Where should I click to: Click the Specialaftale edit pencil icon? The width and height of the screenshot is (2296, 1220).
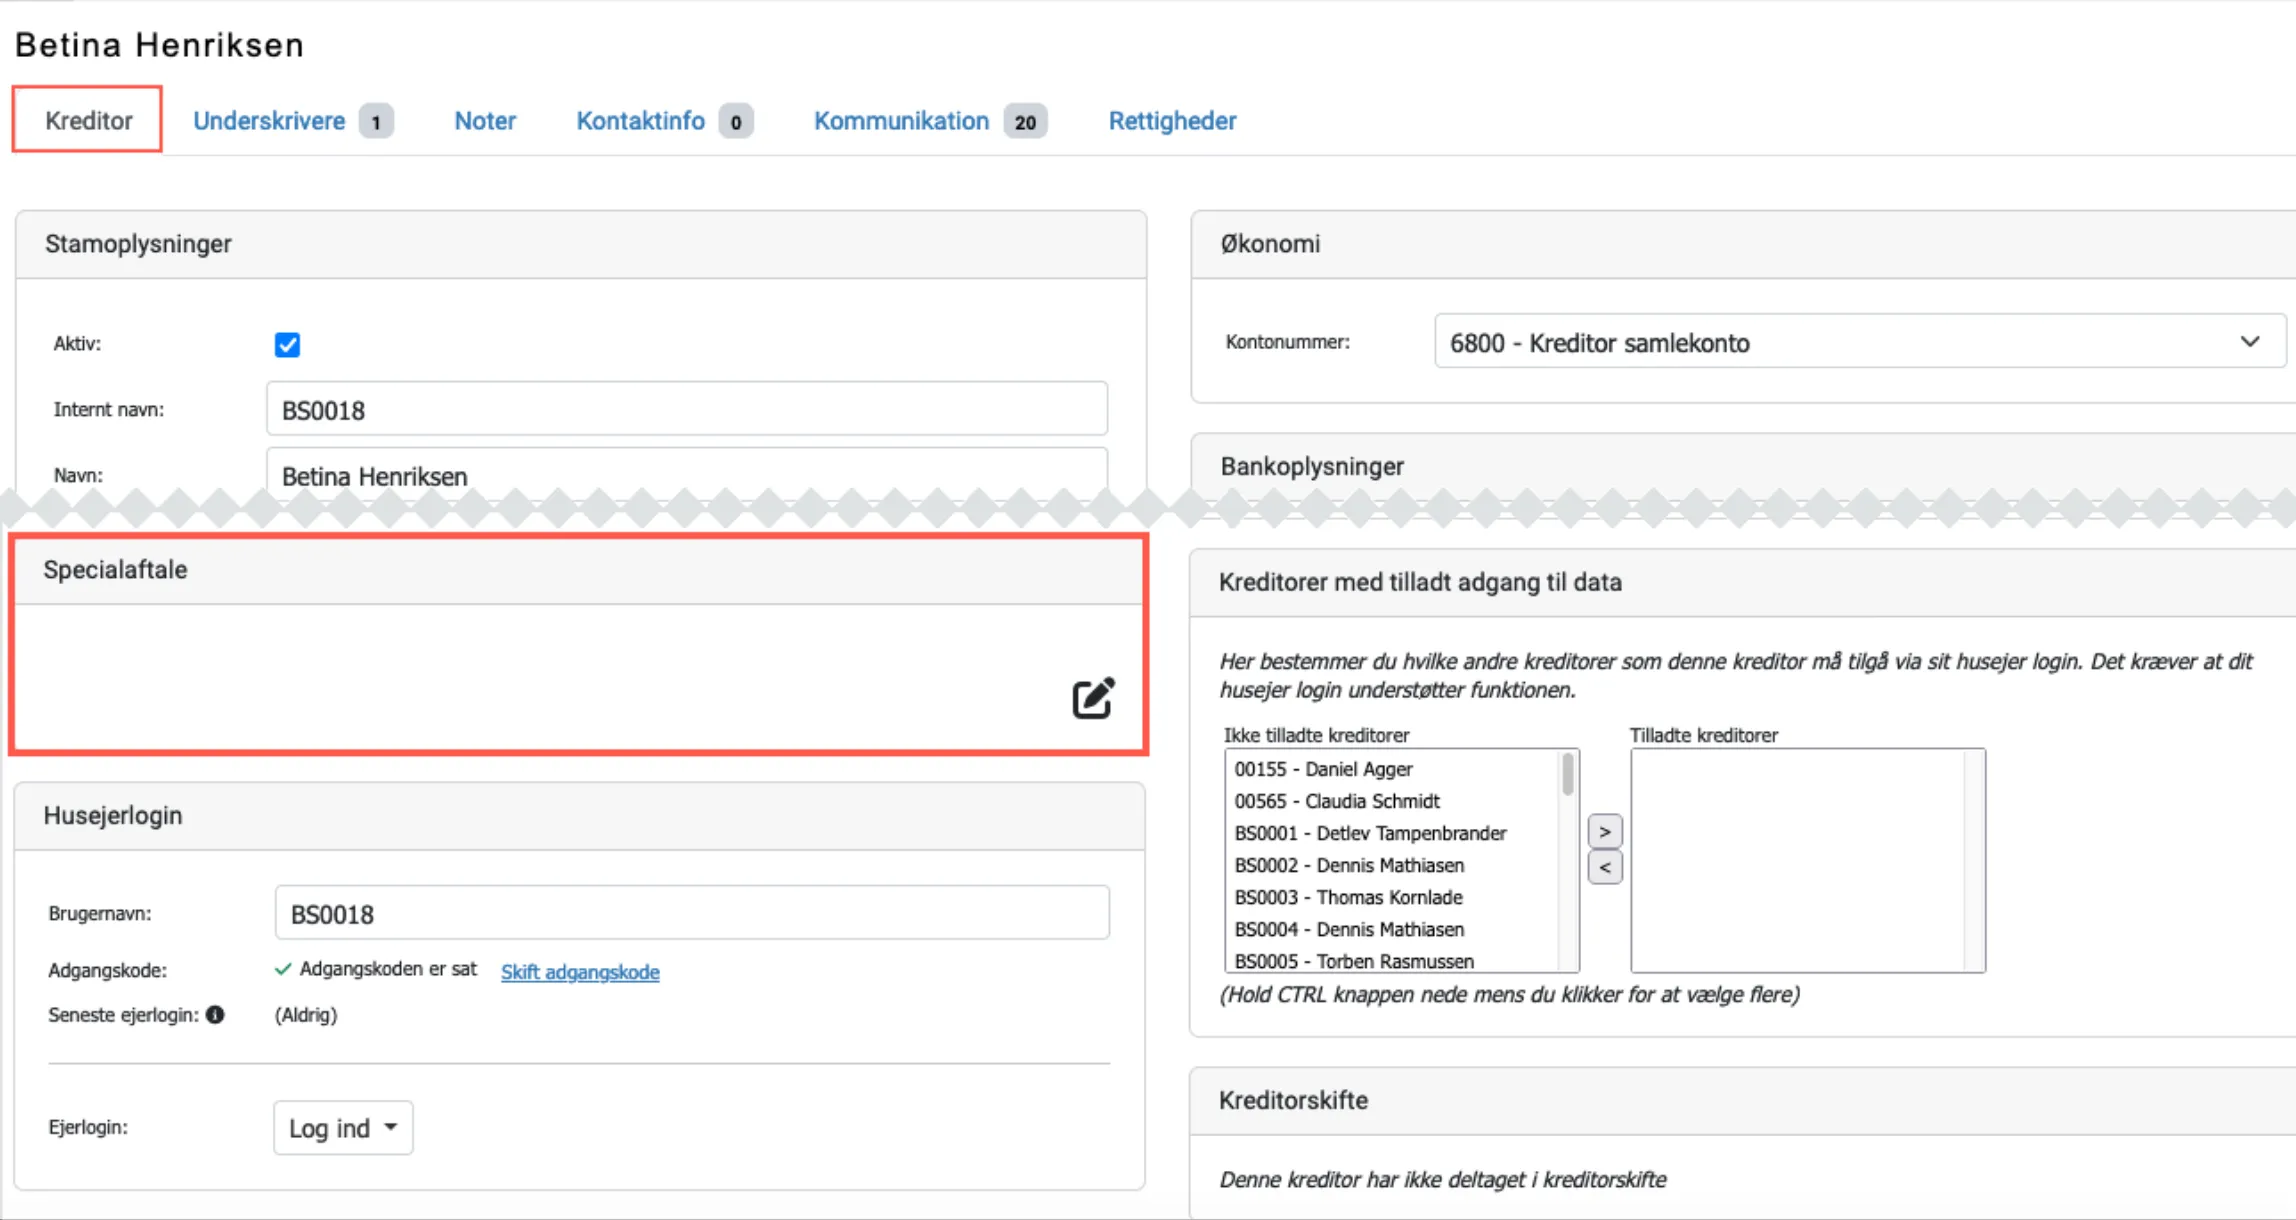[x=1092, y=698]
